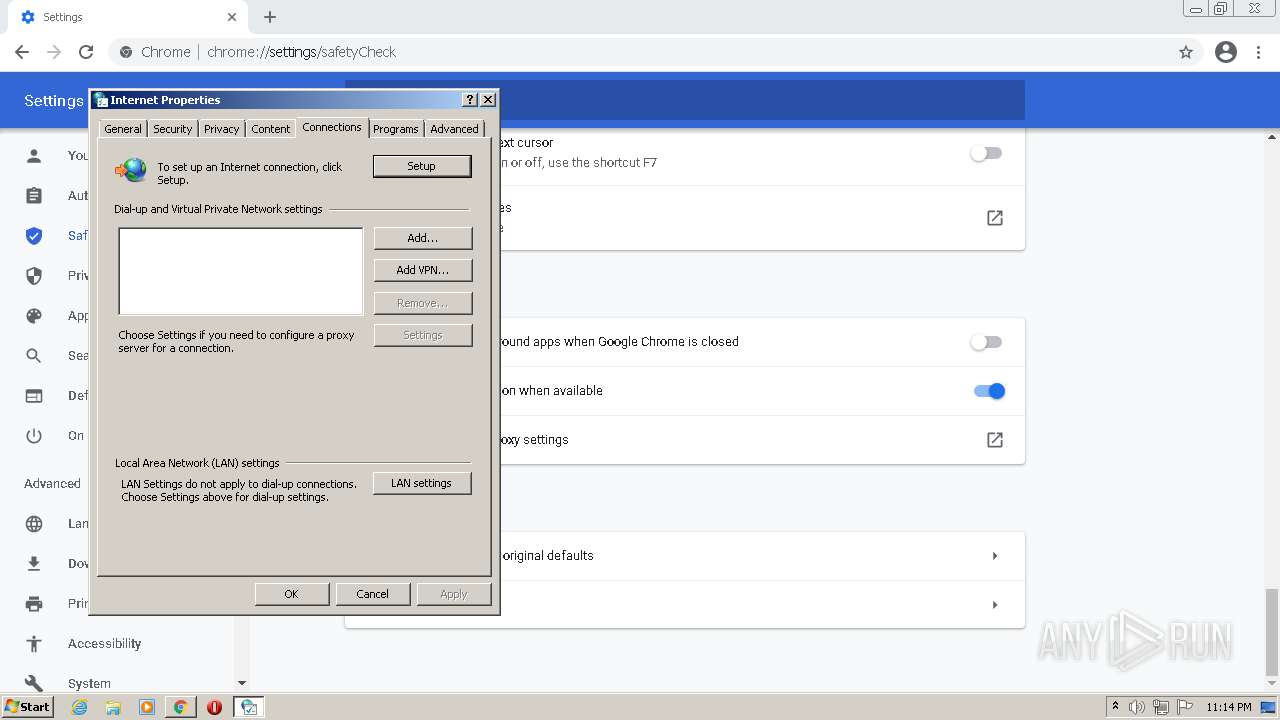This screenshot has height=720, width=1280.
Task: Show hidden tray icons arrow
Action: [x=1115, y=707]
